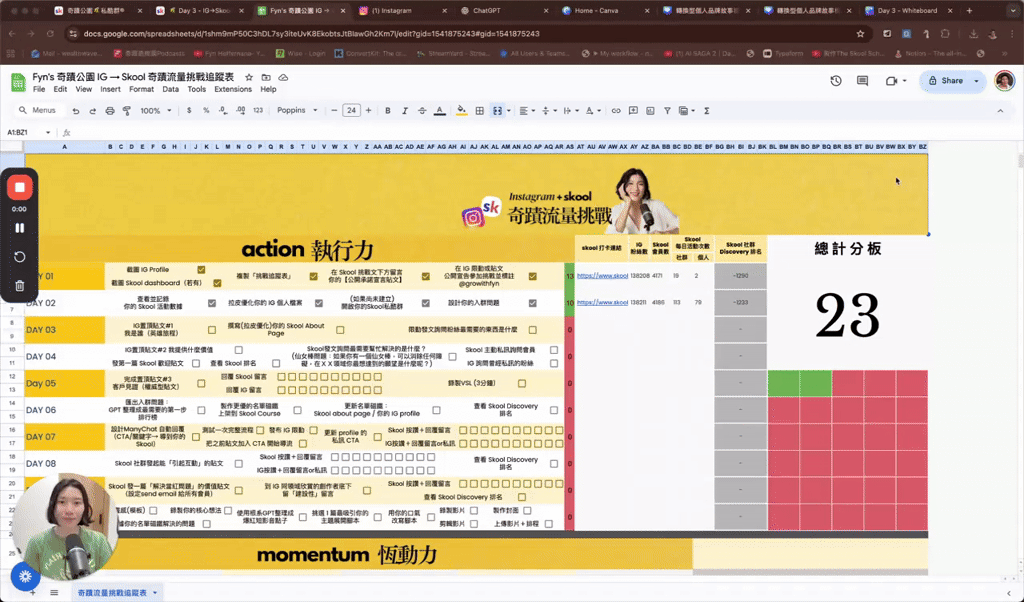Viewport: 1024px width, 602px height.
Task: Click the Share button
Action: (946, 81)
